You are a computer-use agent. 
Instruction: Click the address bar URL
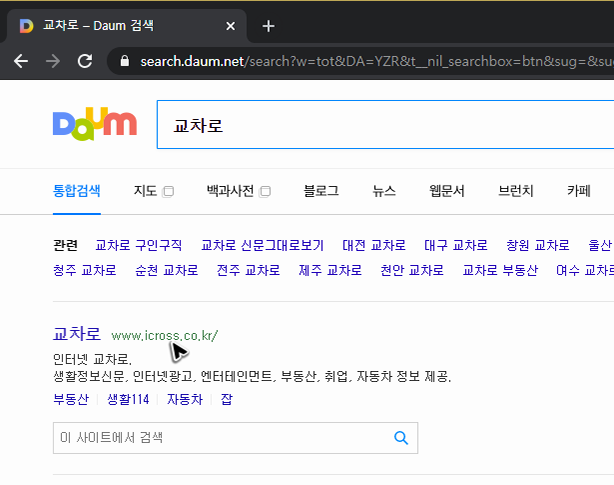point(377,61)
